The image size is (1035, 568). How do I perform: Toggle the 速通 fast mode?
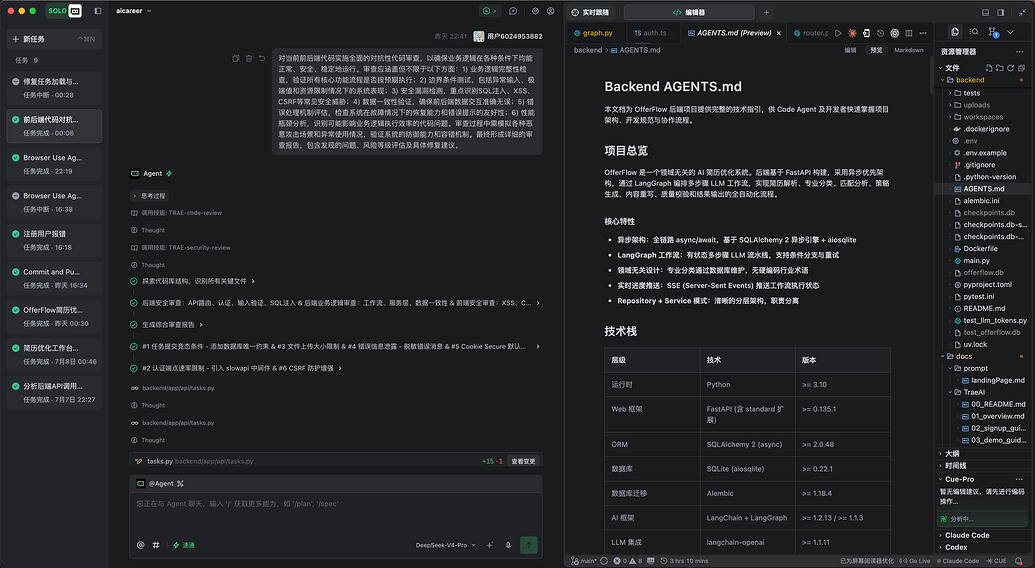tap(184, 545)
